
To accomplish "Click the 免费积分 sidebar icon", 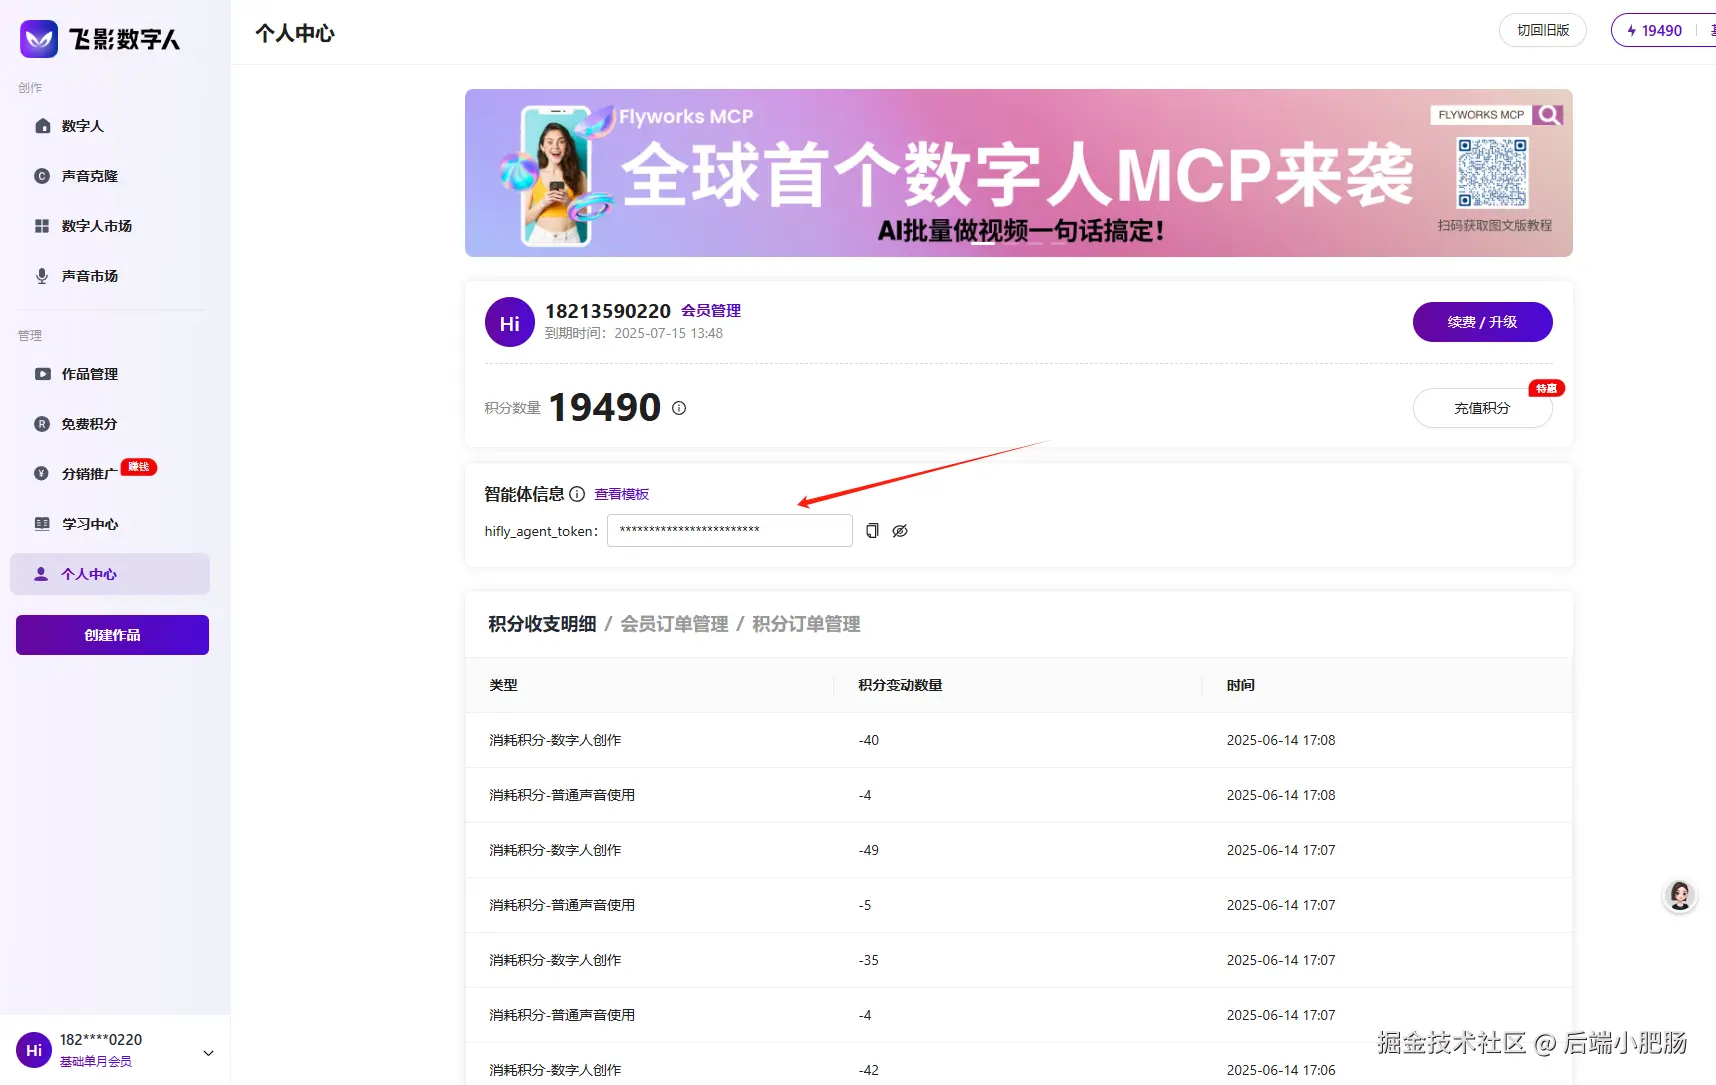I will click(x=42, y=424).
